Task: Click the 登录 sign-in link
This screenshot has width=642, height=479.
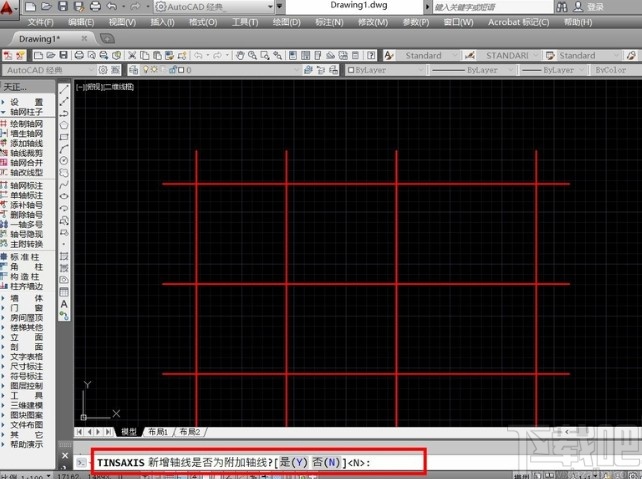Action: coord(596,6)
